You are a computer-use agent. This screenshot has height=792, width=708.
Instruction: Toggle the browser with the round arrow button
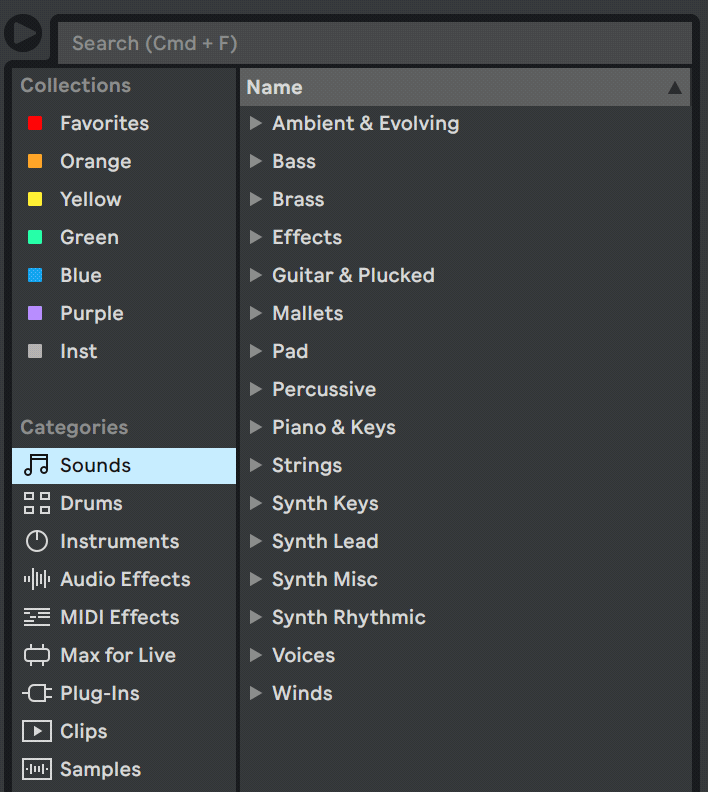tap(22, 33)
